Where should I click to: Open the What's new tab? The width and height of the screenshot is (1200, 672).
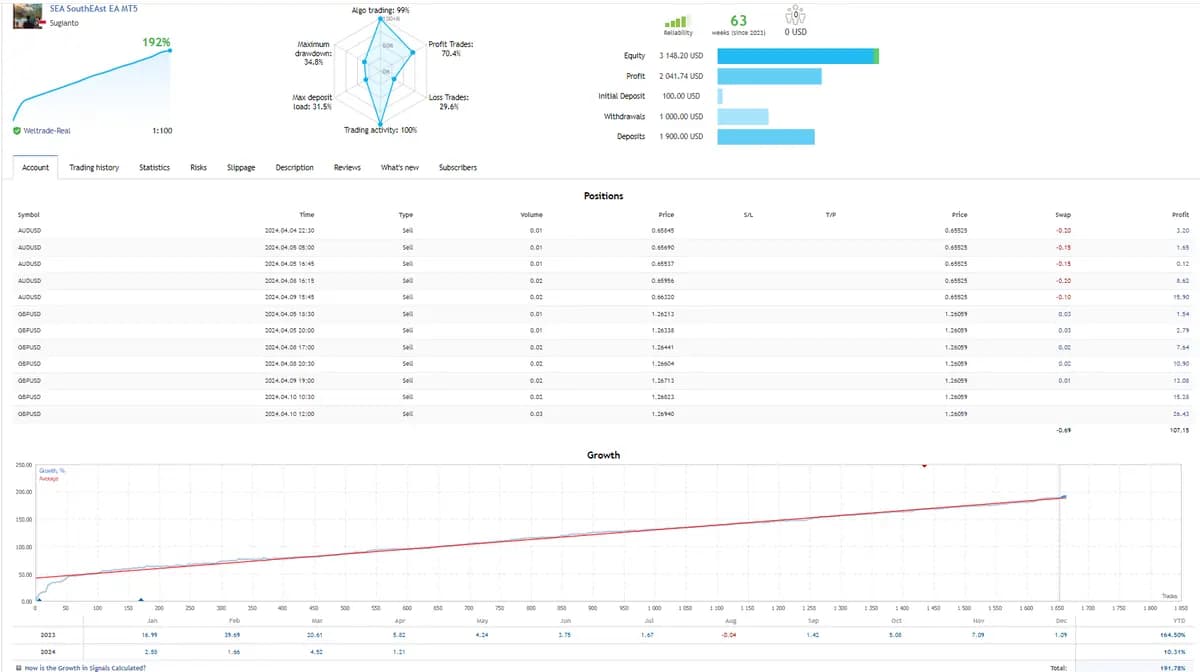coord(399,167)
